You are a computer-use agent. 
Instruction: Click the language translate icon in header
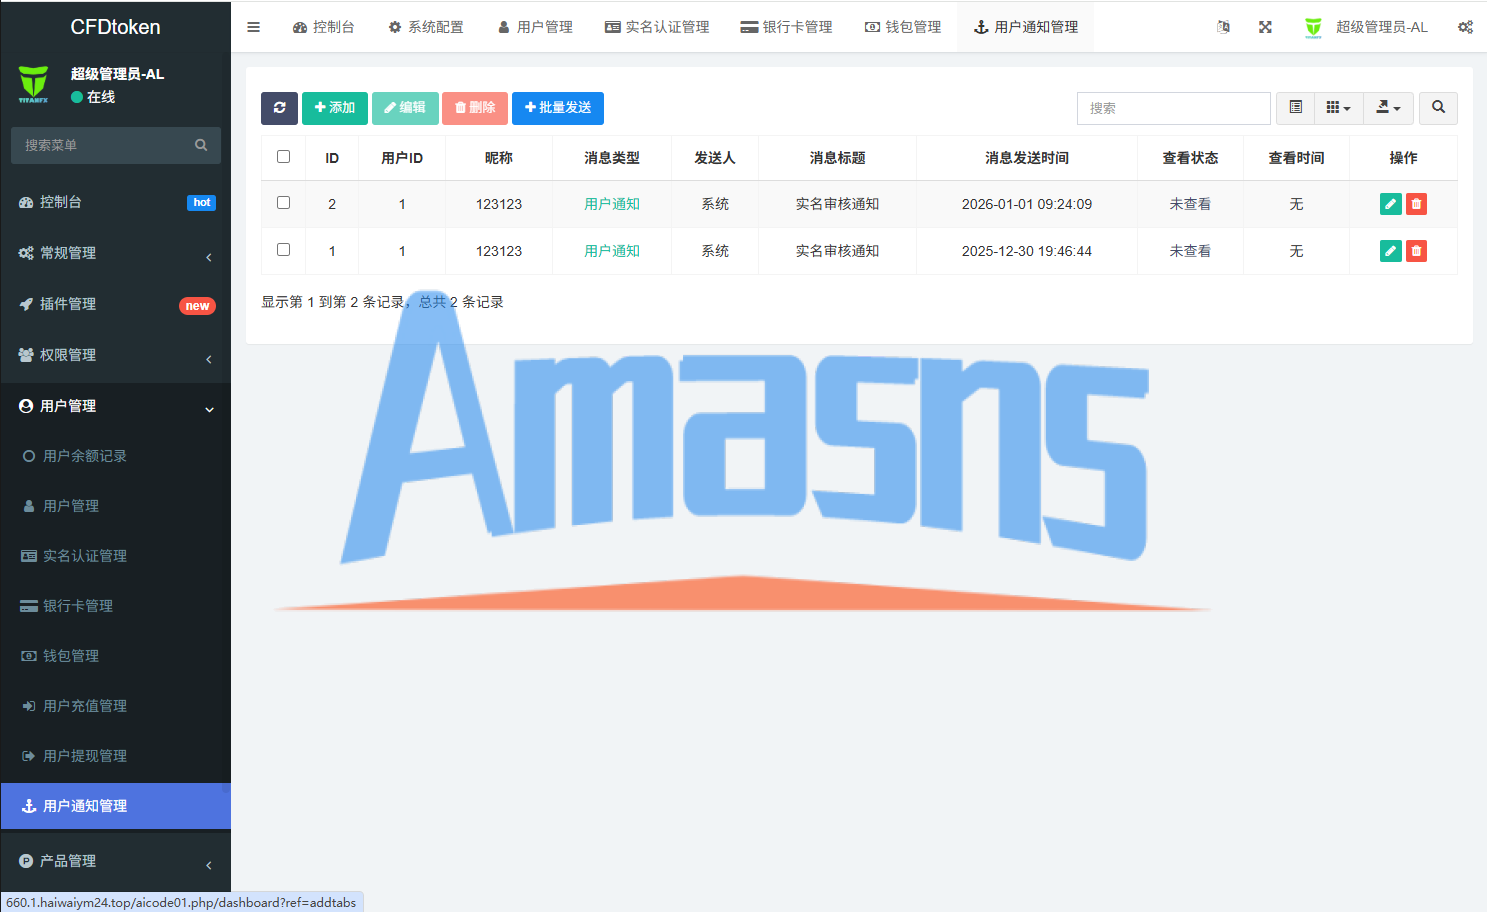pyautogui.click(x=1223, y=27)
